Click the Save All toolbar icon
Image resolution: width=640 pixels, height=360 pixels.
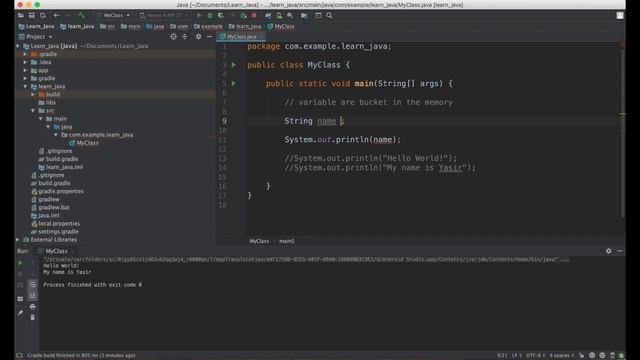click(31, 16)
